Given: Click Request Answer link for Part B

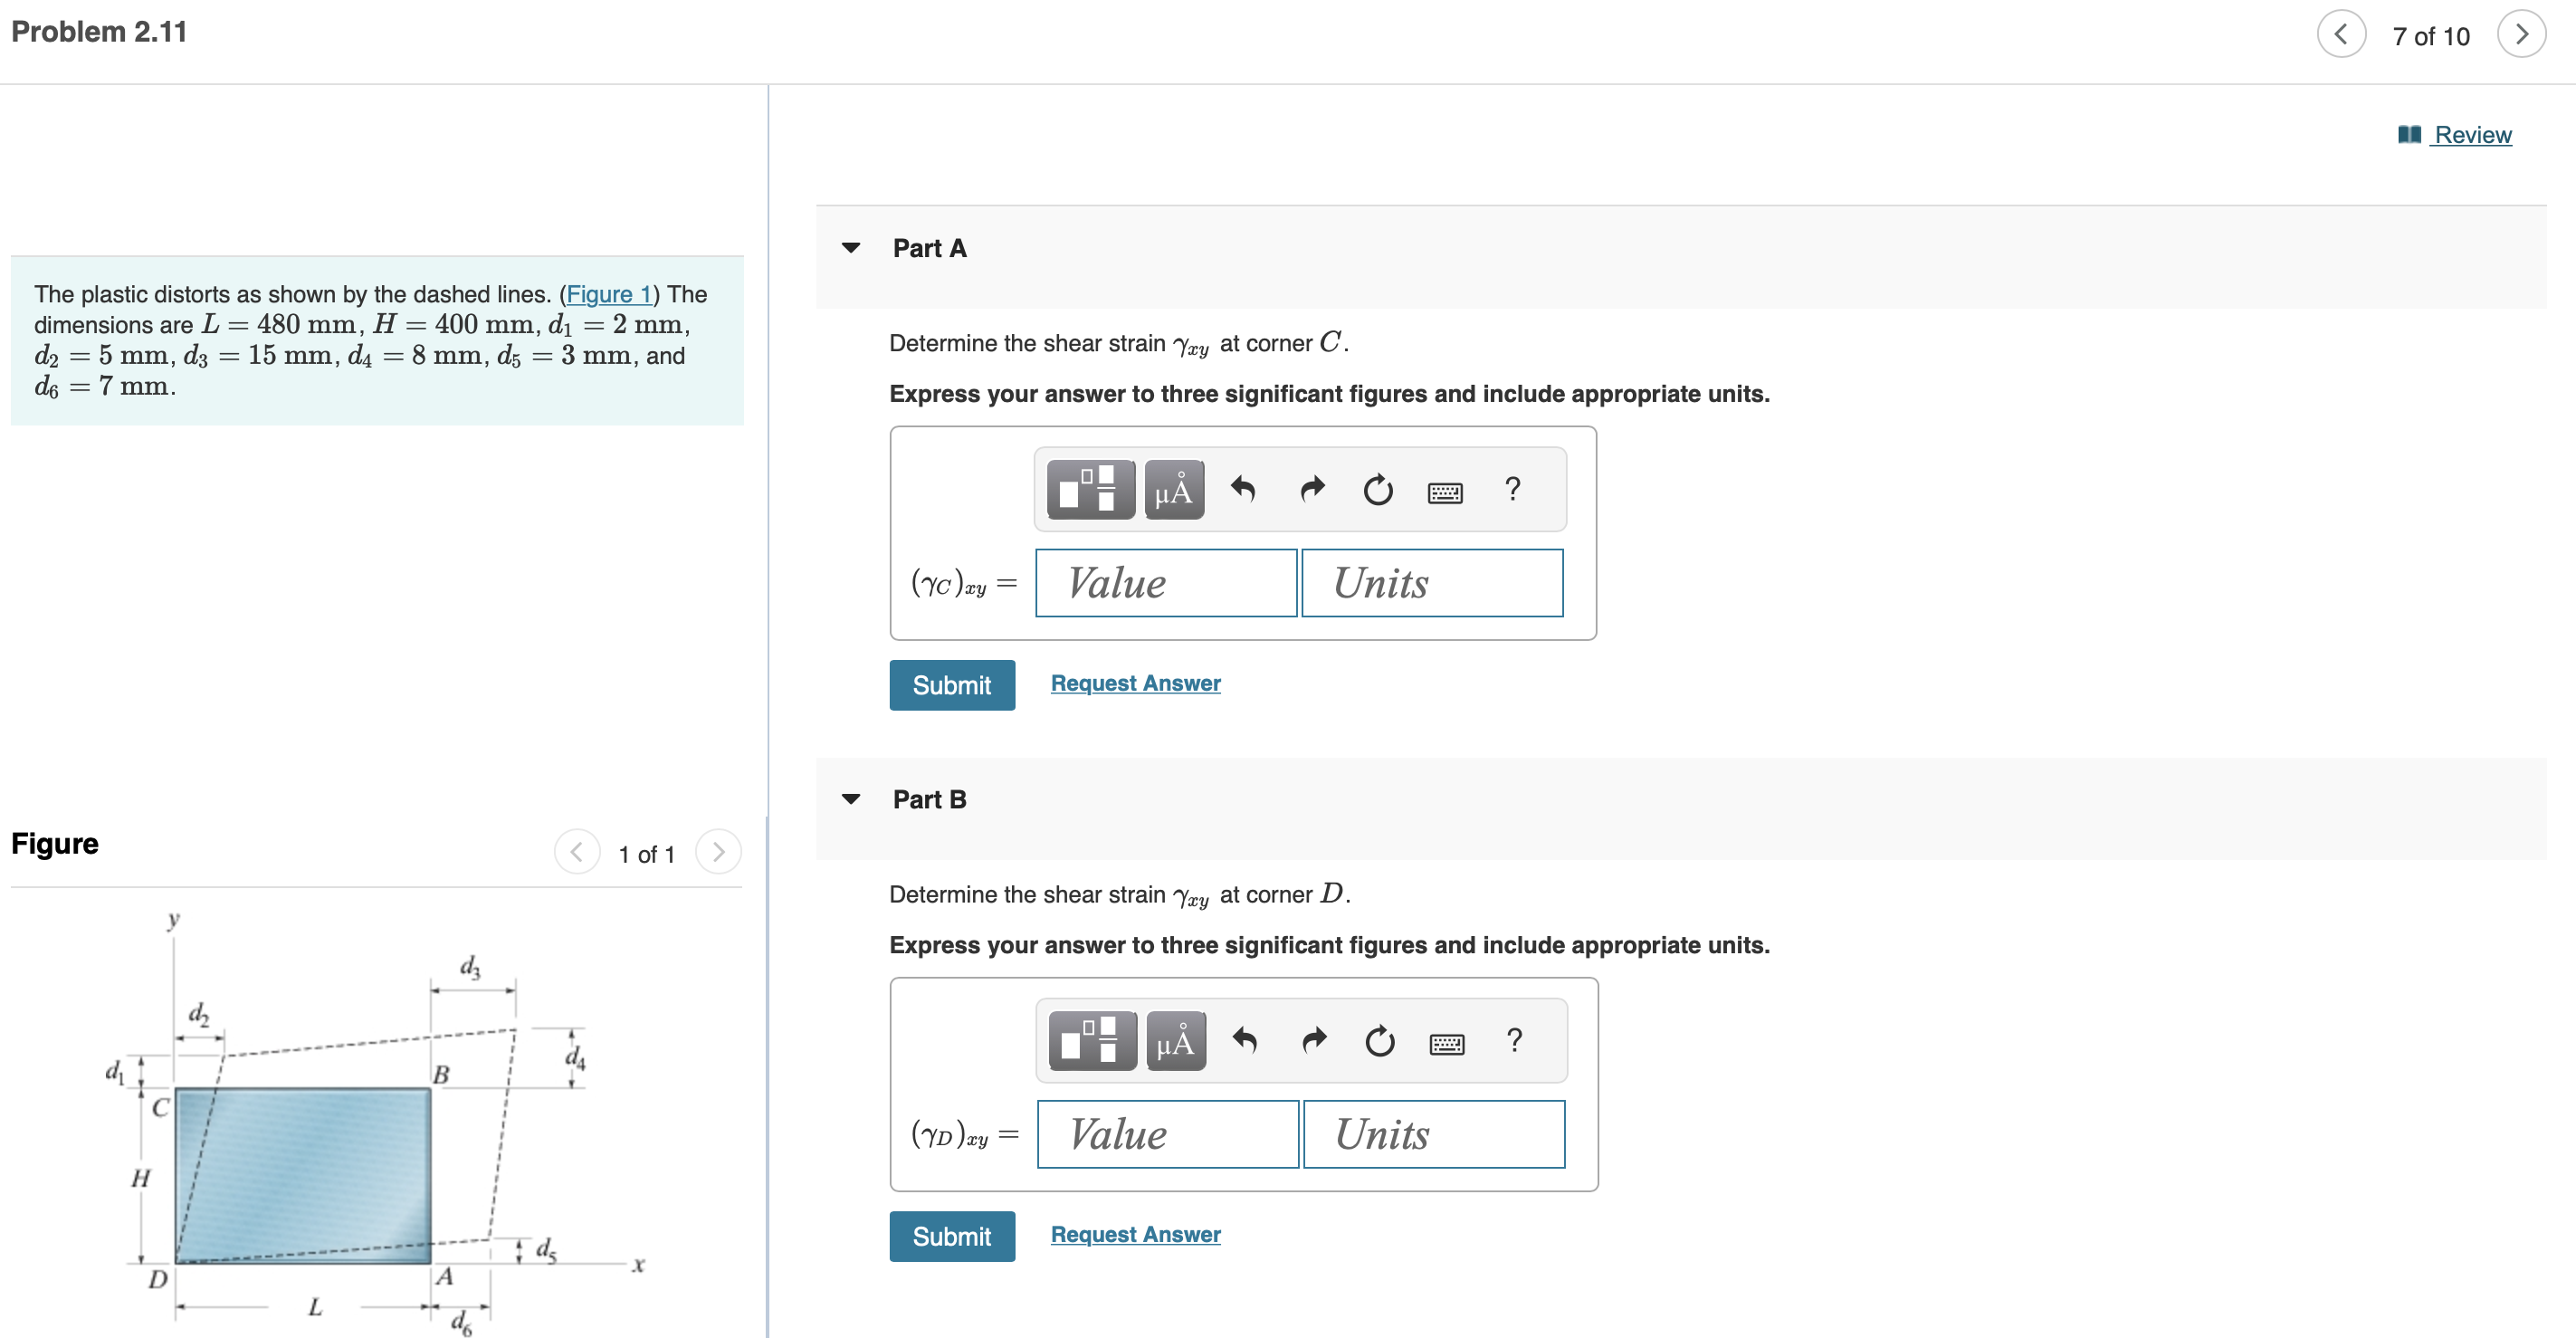Looking at the screenshot, I should (x=1135, y=1234).
